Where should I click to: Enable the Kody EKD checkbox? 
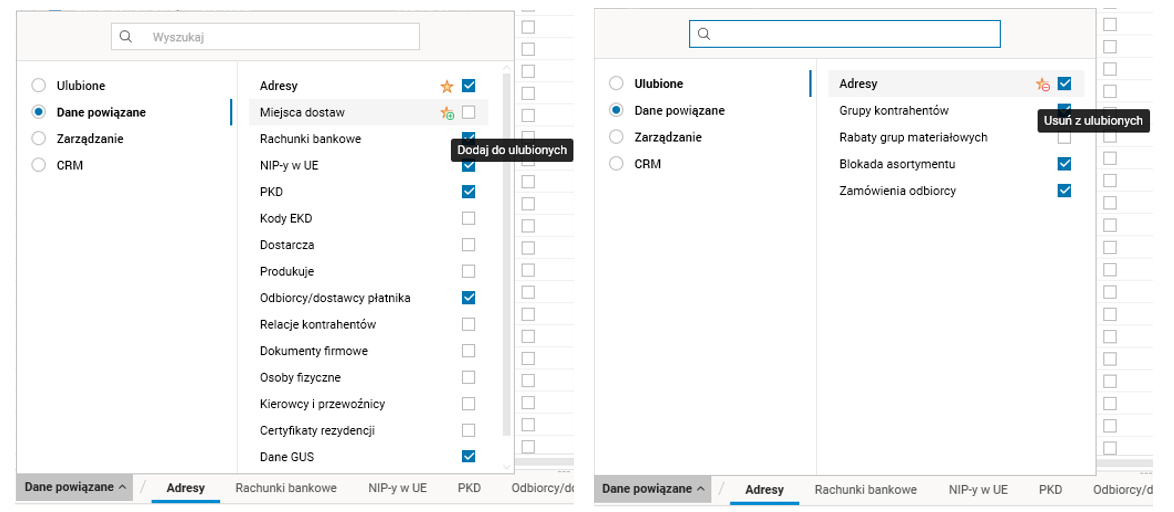[x=468, y=218]
